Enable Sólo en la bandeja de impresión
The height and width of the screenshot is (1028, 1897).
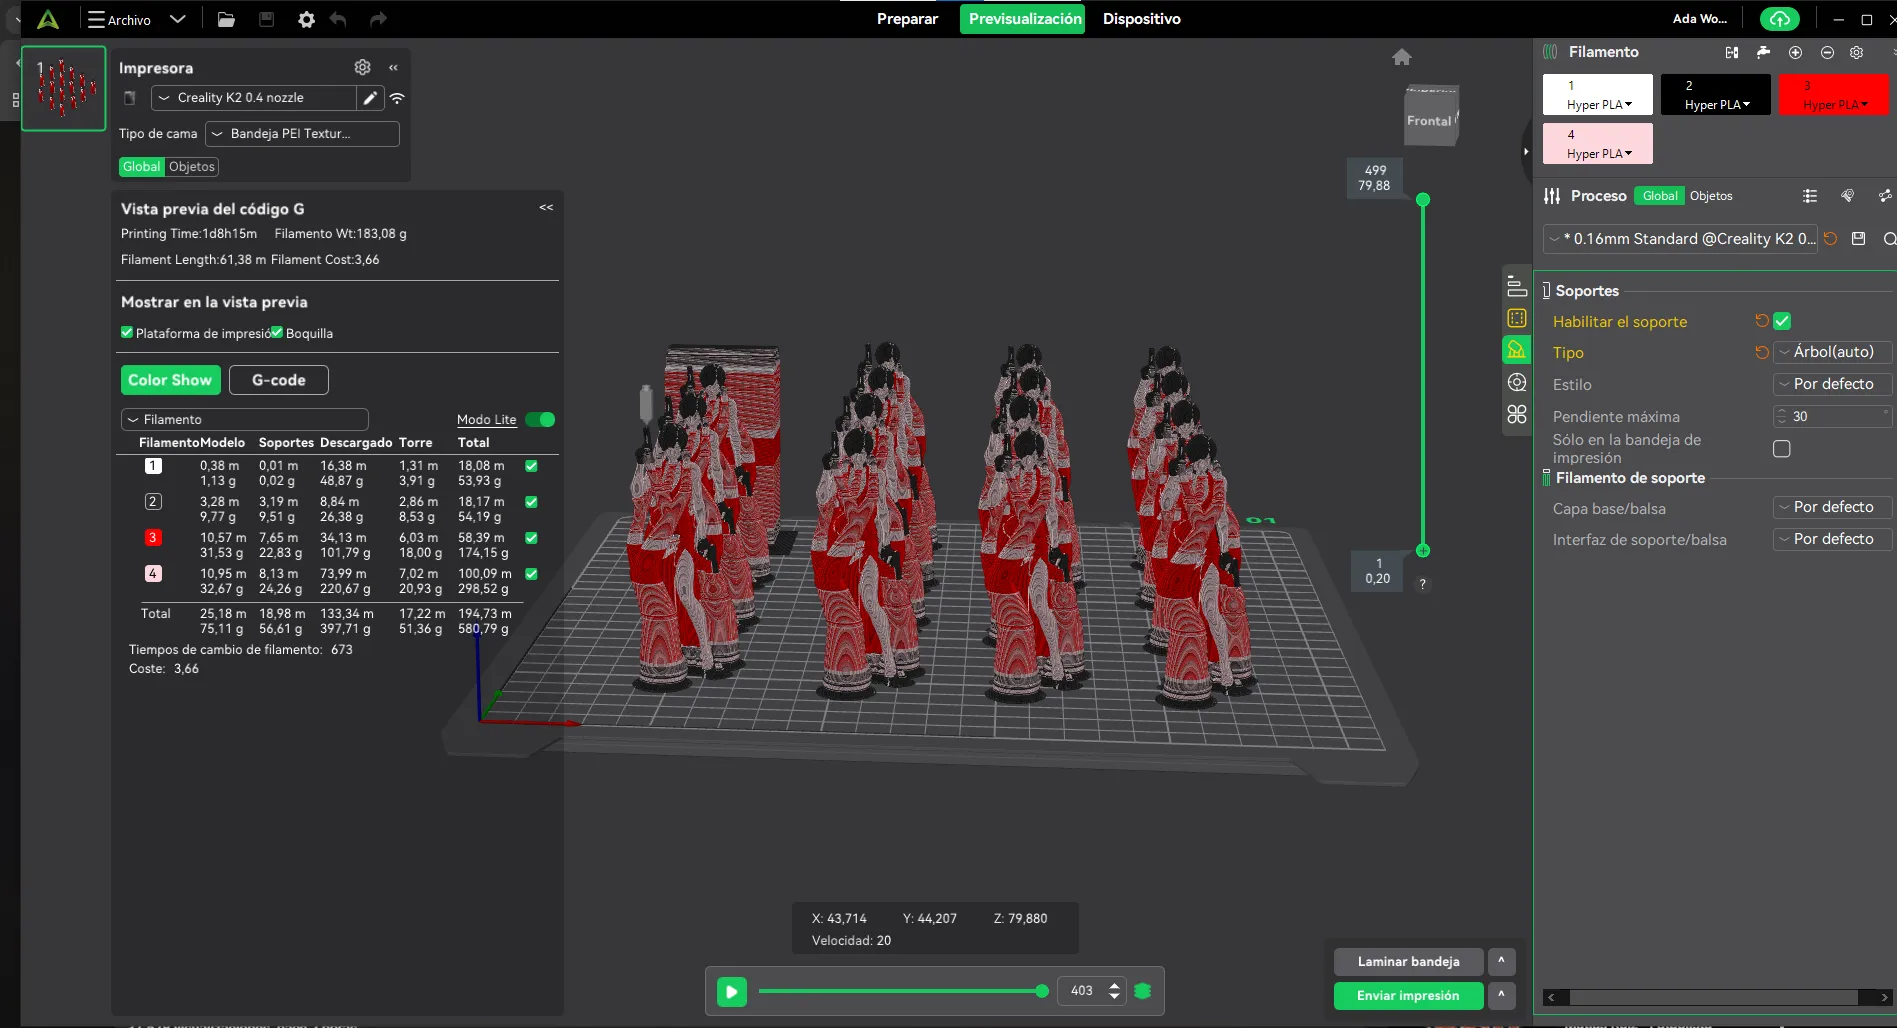click(x=1782, y=449)
